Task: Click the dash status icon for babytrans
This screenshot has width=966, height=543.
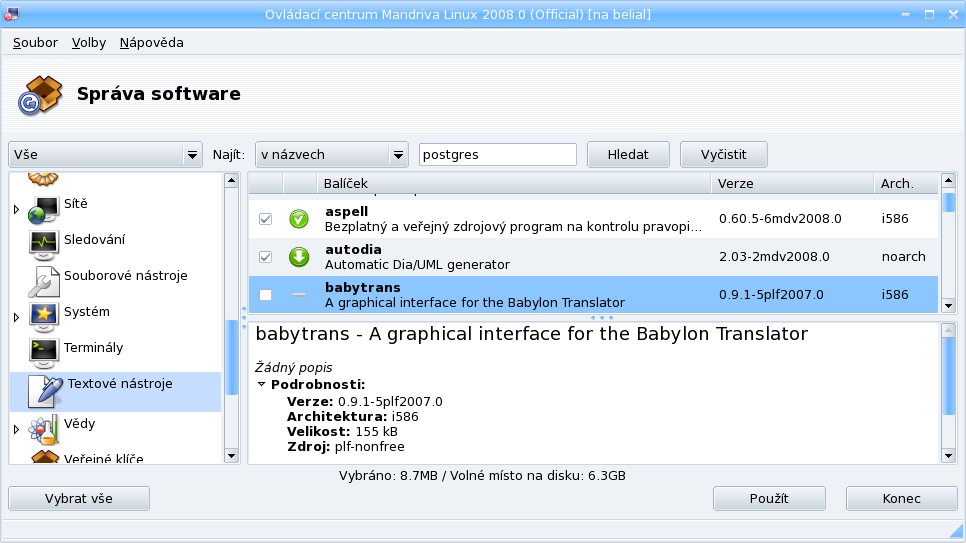Action: (299, 295)
